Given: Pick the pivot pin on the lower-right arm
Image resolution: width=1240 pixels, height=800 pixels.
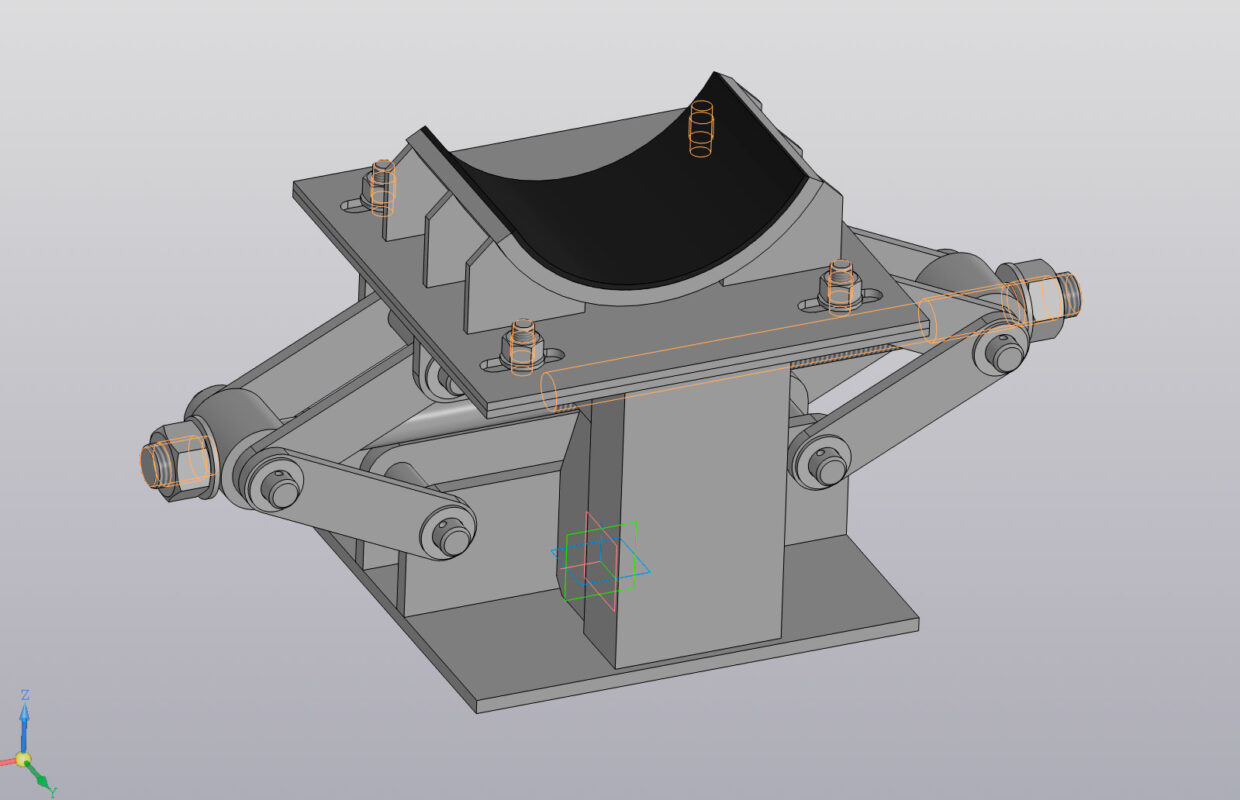Looking at the screenshot, I should [828, 462].
